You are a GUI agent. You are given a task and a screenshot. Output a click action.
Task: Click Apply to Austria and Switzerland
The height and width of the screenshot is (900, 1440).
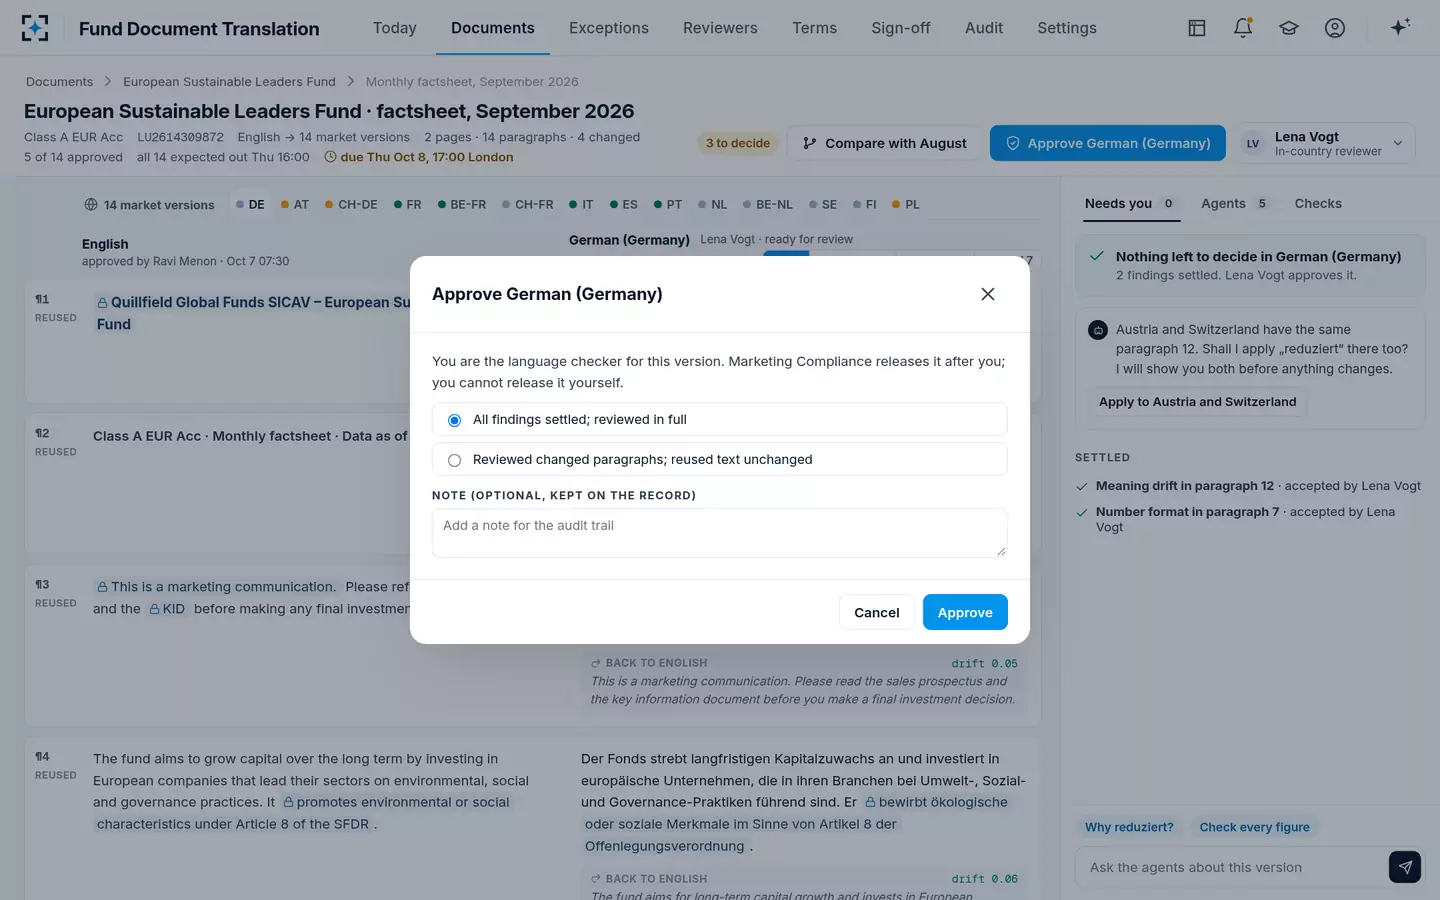pos(1197,402)
